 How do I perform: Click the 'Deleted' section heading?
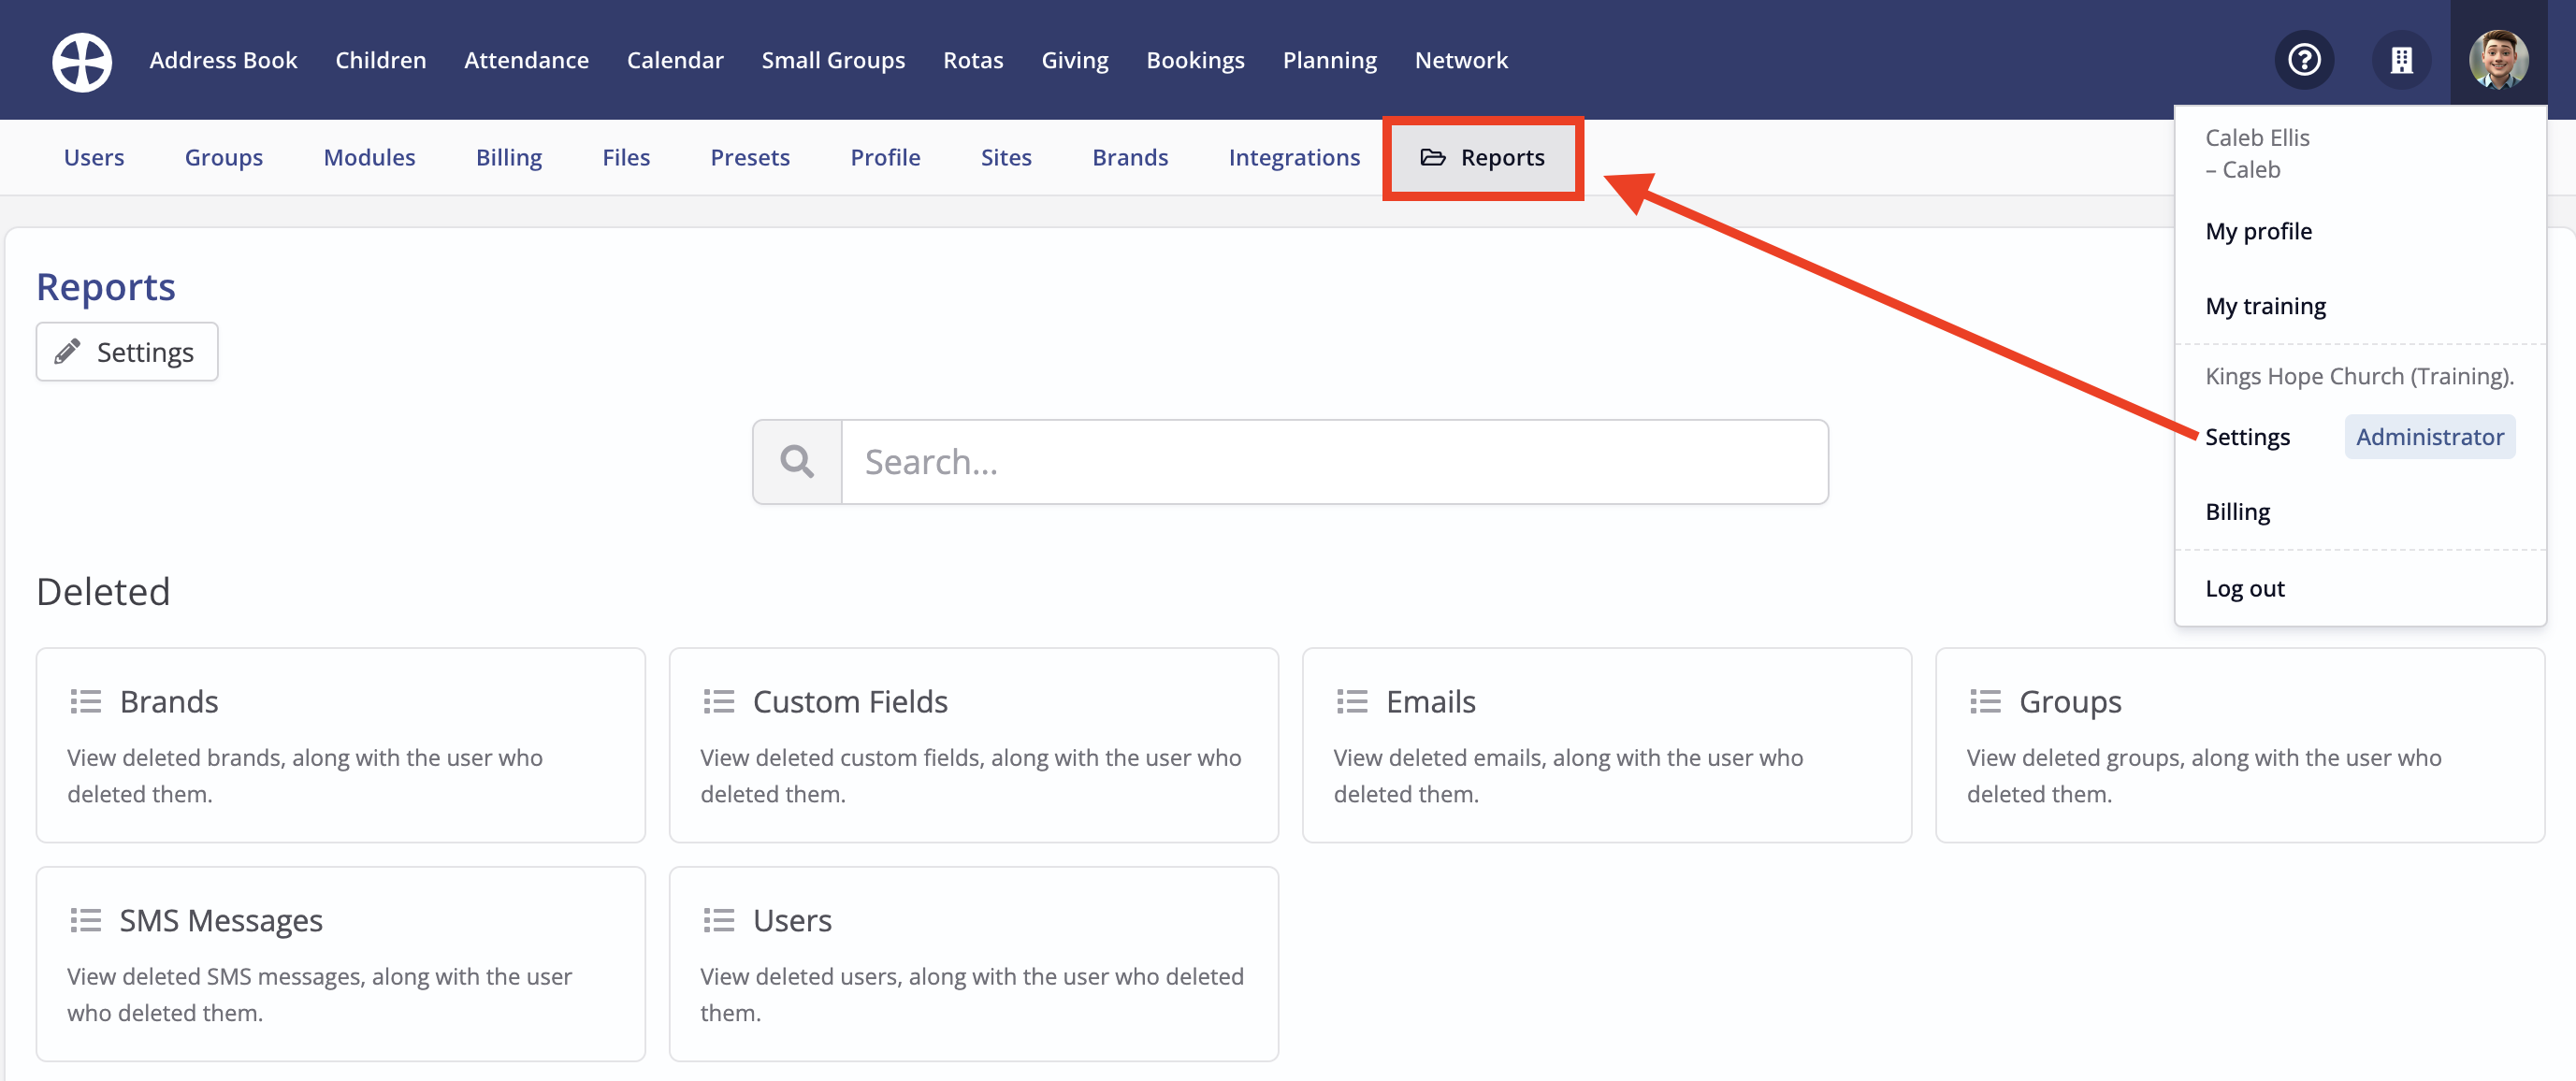(103, 591)
